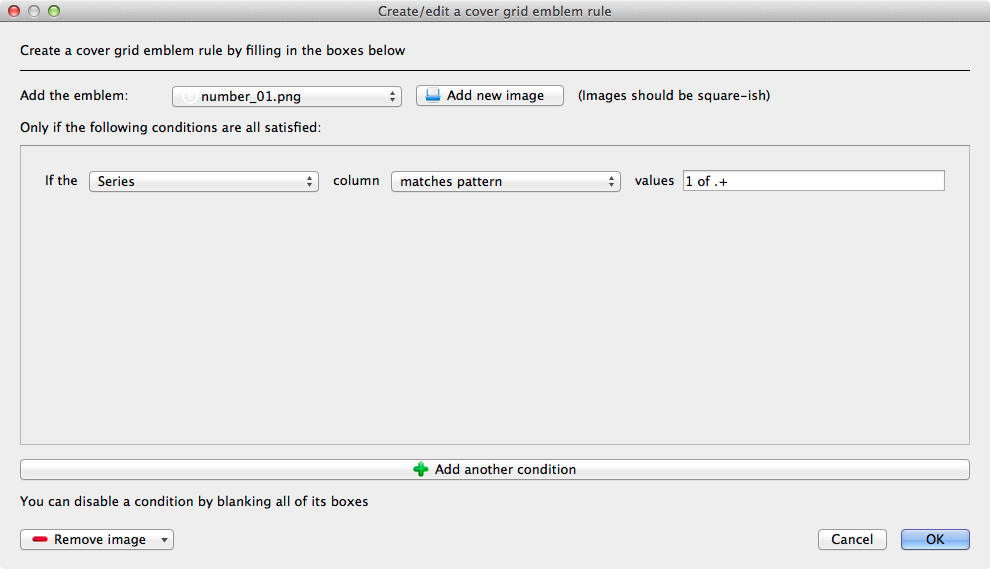This screenshot has height=569, width=990.
Task: Cancel the emblem rule dialog
Action: coord(852,539)
